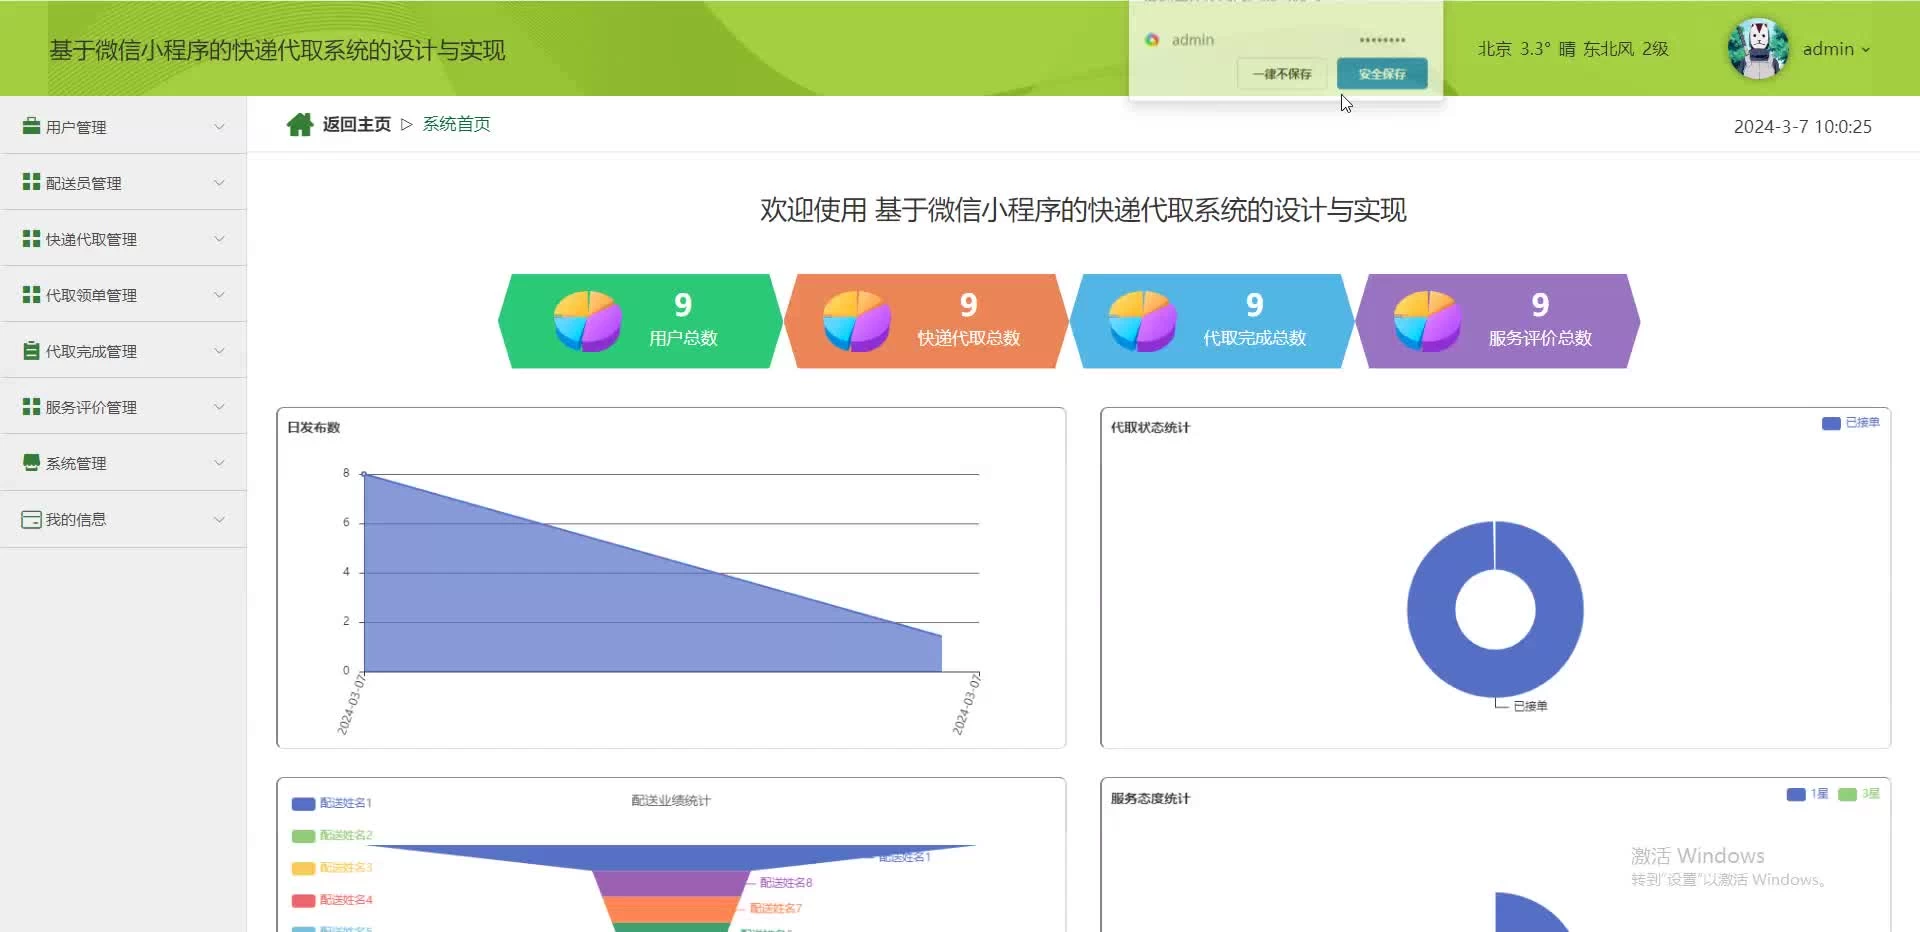Open the 用户管理 sidebar menu
Viewport: 1920px width, 932px height.
coord(123,126)
